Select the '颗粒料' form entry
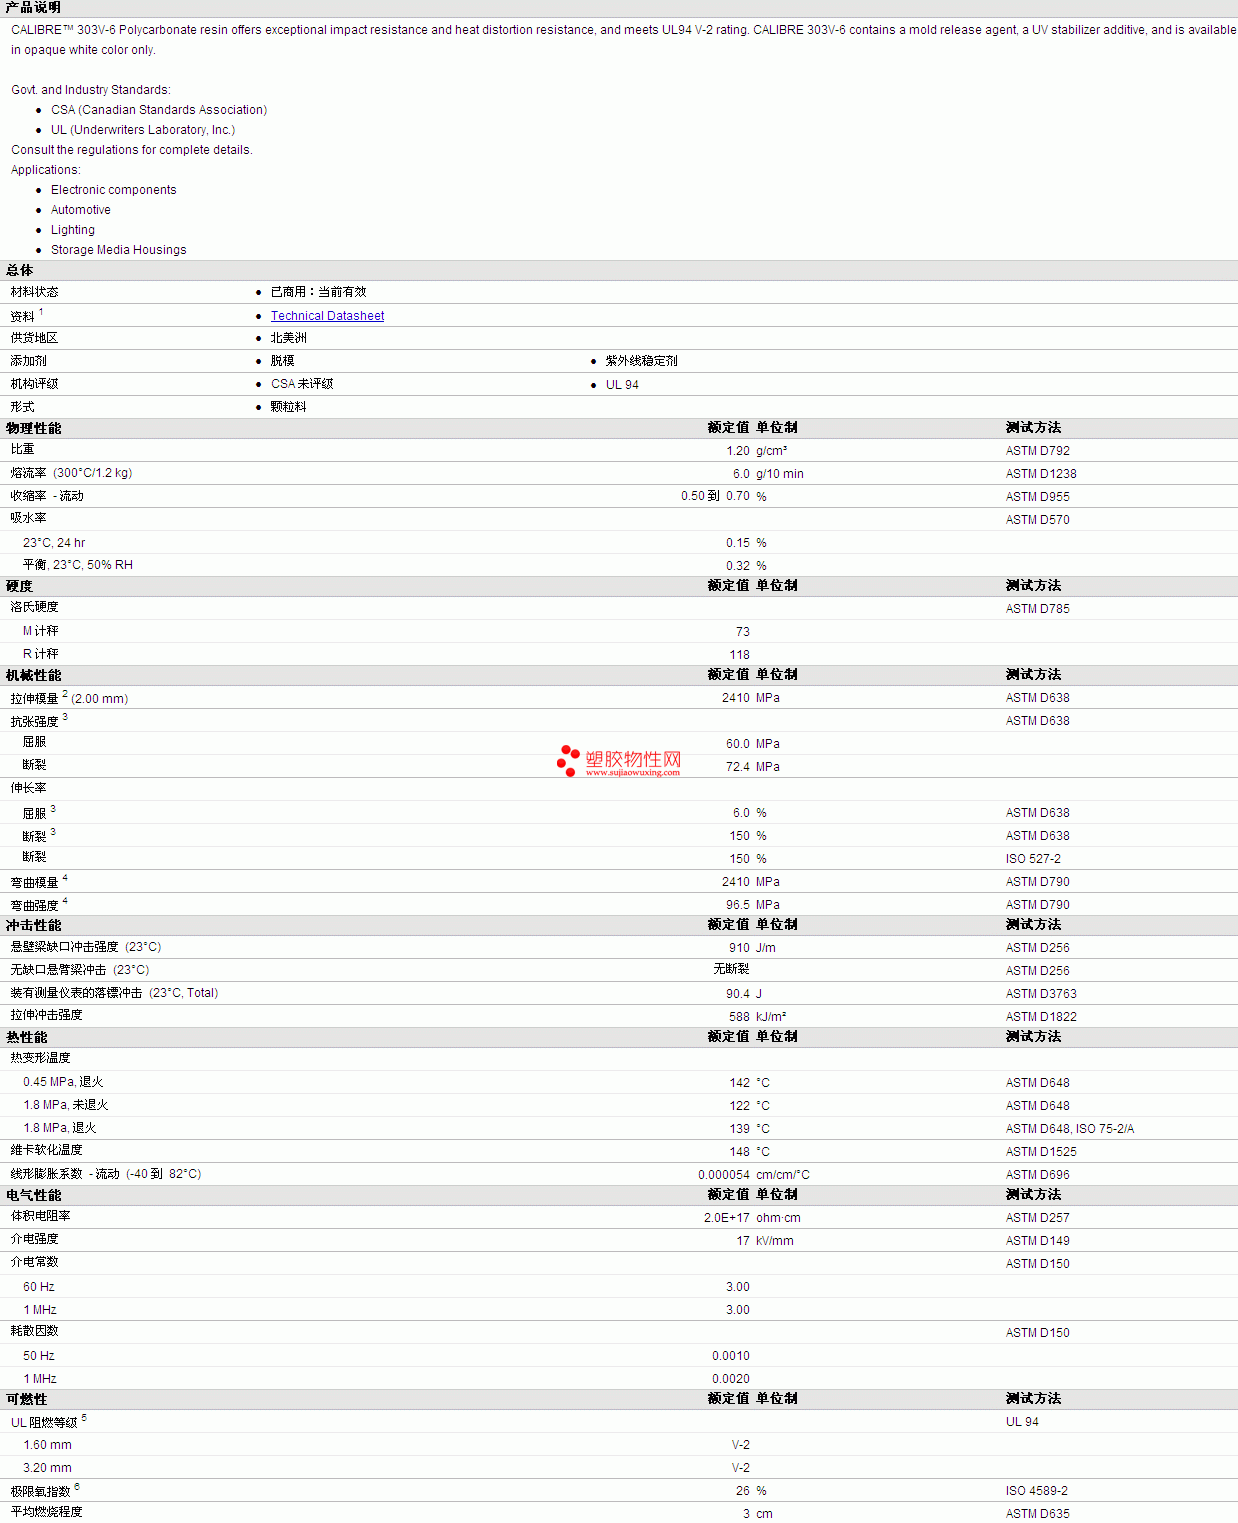This screenshot has height=1523, width=1238. tap(289, 407)
